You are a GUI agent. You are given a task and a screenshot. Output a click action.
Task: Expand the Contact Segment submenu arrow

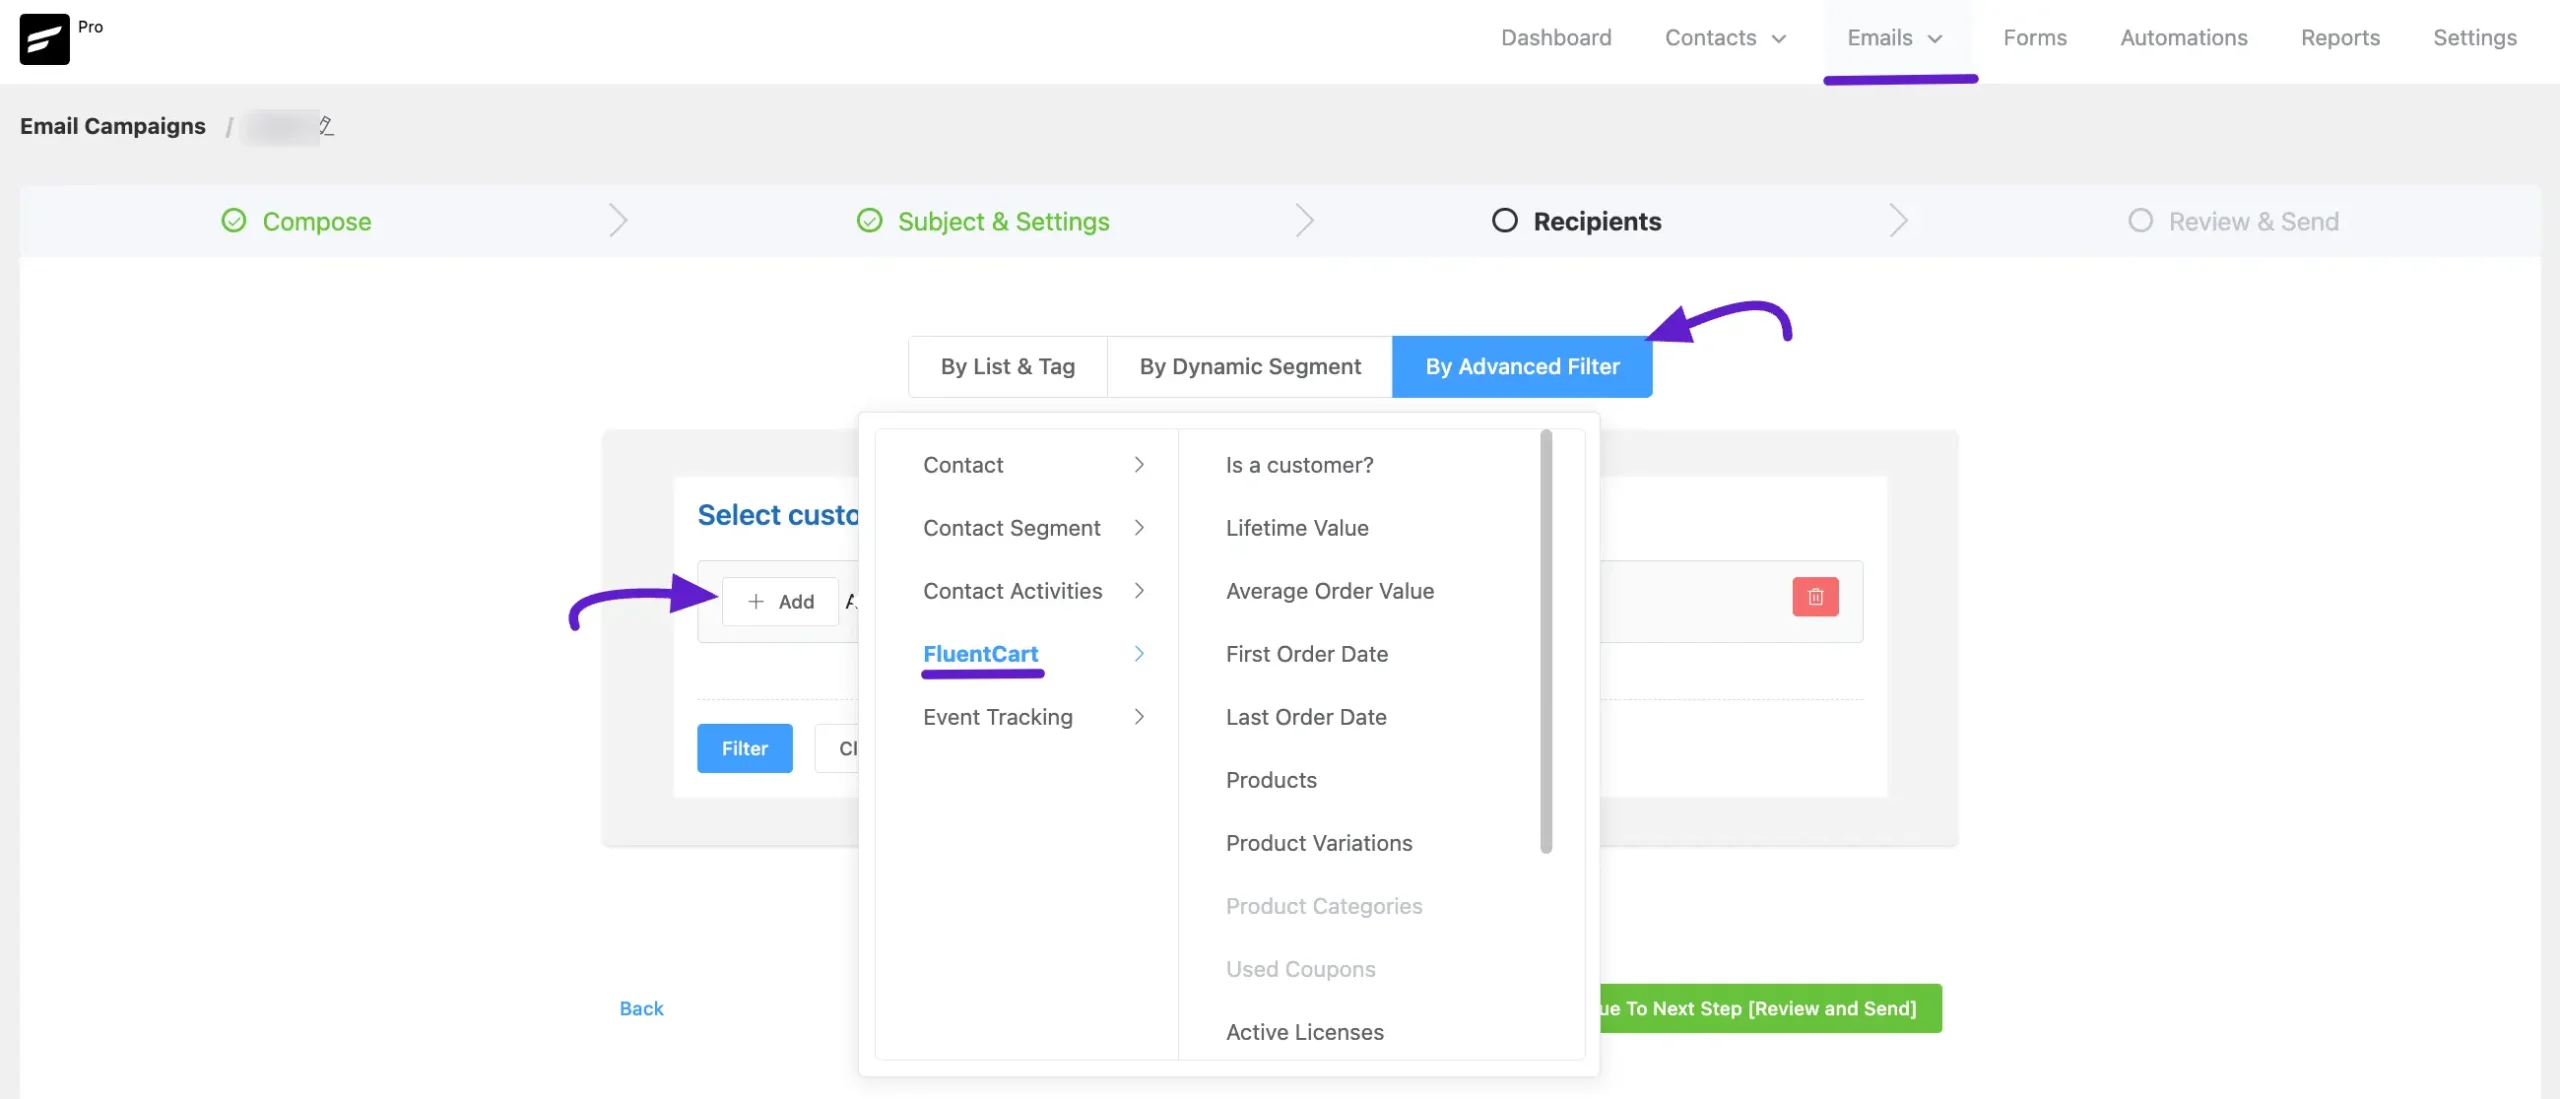click(1139, 528)
